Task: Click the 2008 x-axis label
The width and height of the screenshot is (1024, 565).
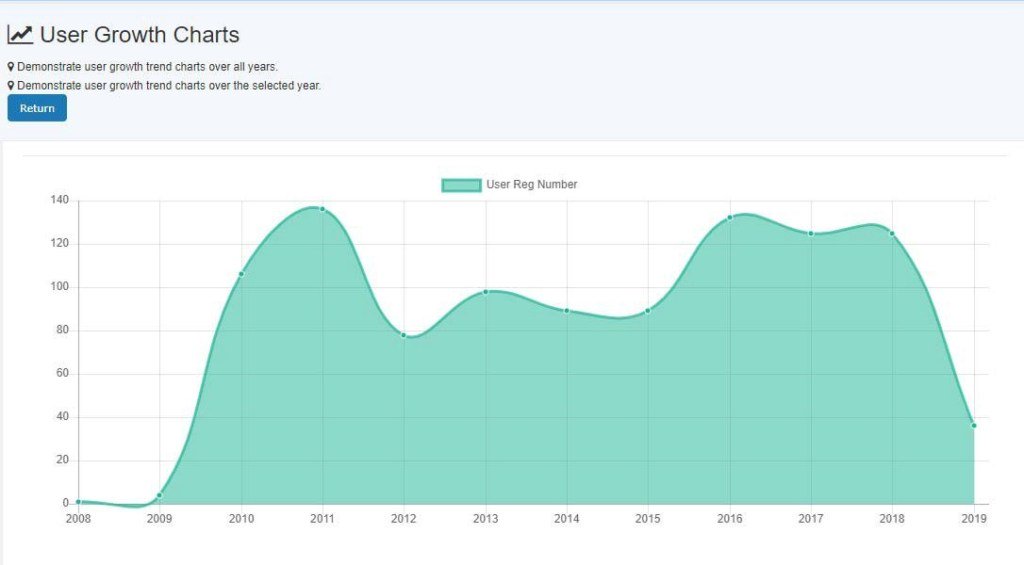Action: click(x=78, y=519)
